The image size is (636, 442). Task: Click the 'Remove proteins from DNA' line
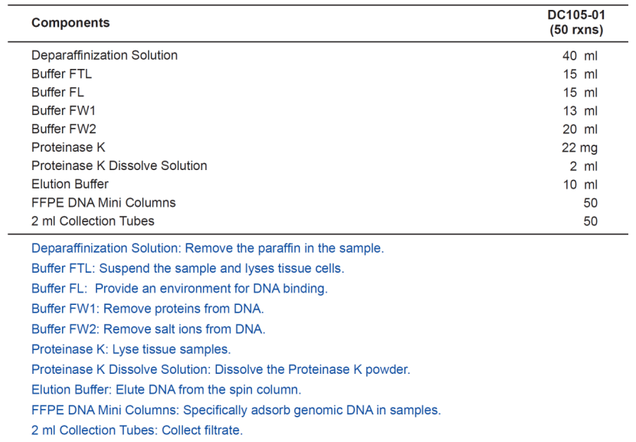148,309
